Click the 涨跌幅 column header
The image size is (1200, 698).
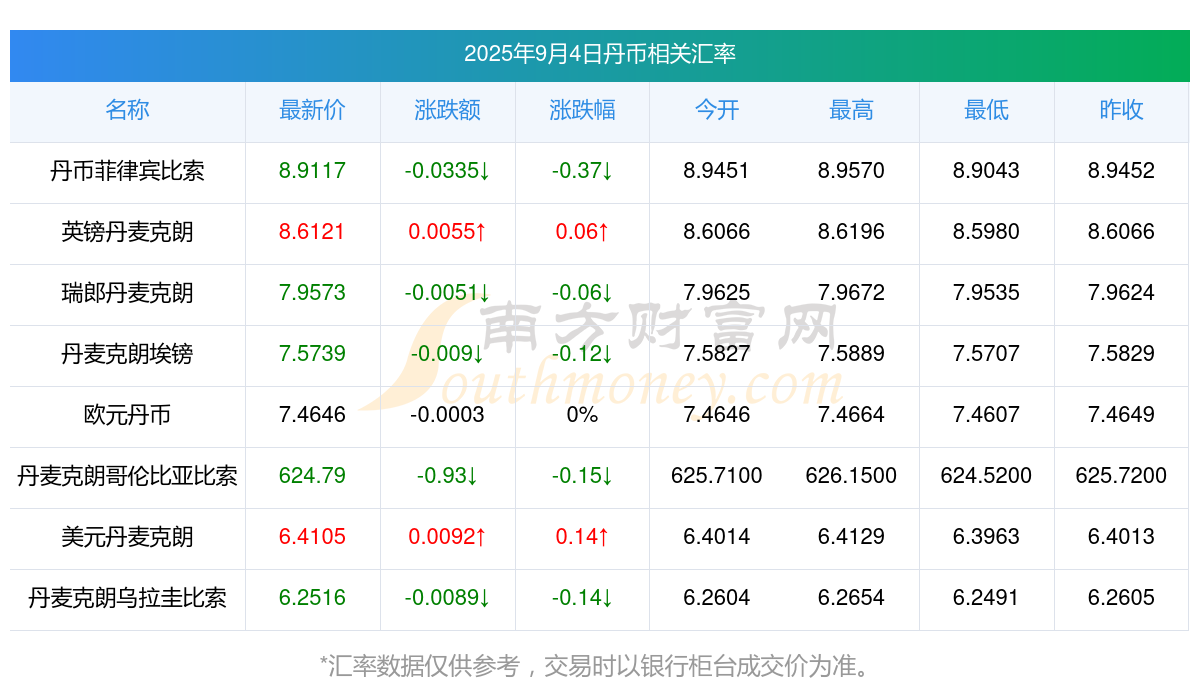(583, 110)
